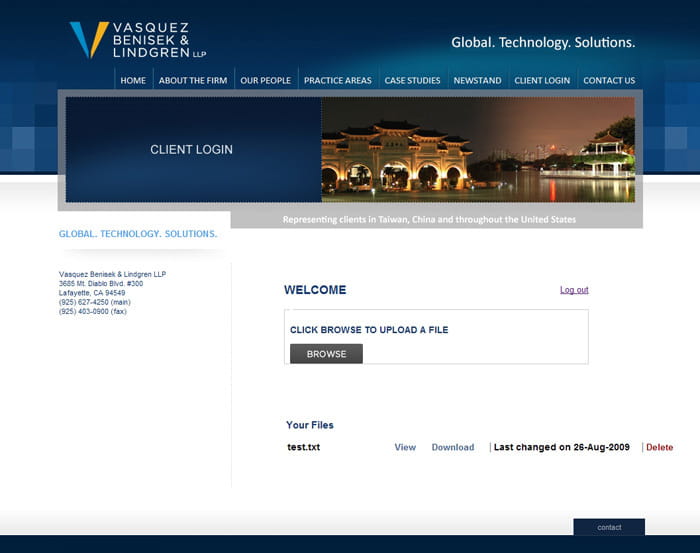Select Client Login in navigation bar
This screenshot has height=553, width=700.
(542, 80)
